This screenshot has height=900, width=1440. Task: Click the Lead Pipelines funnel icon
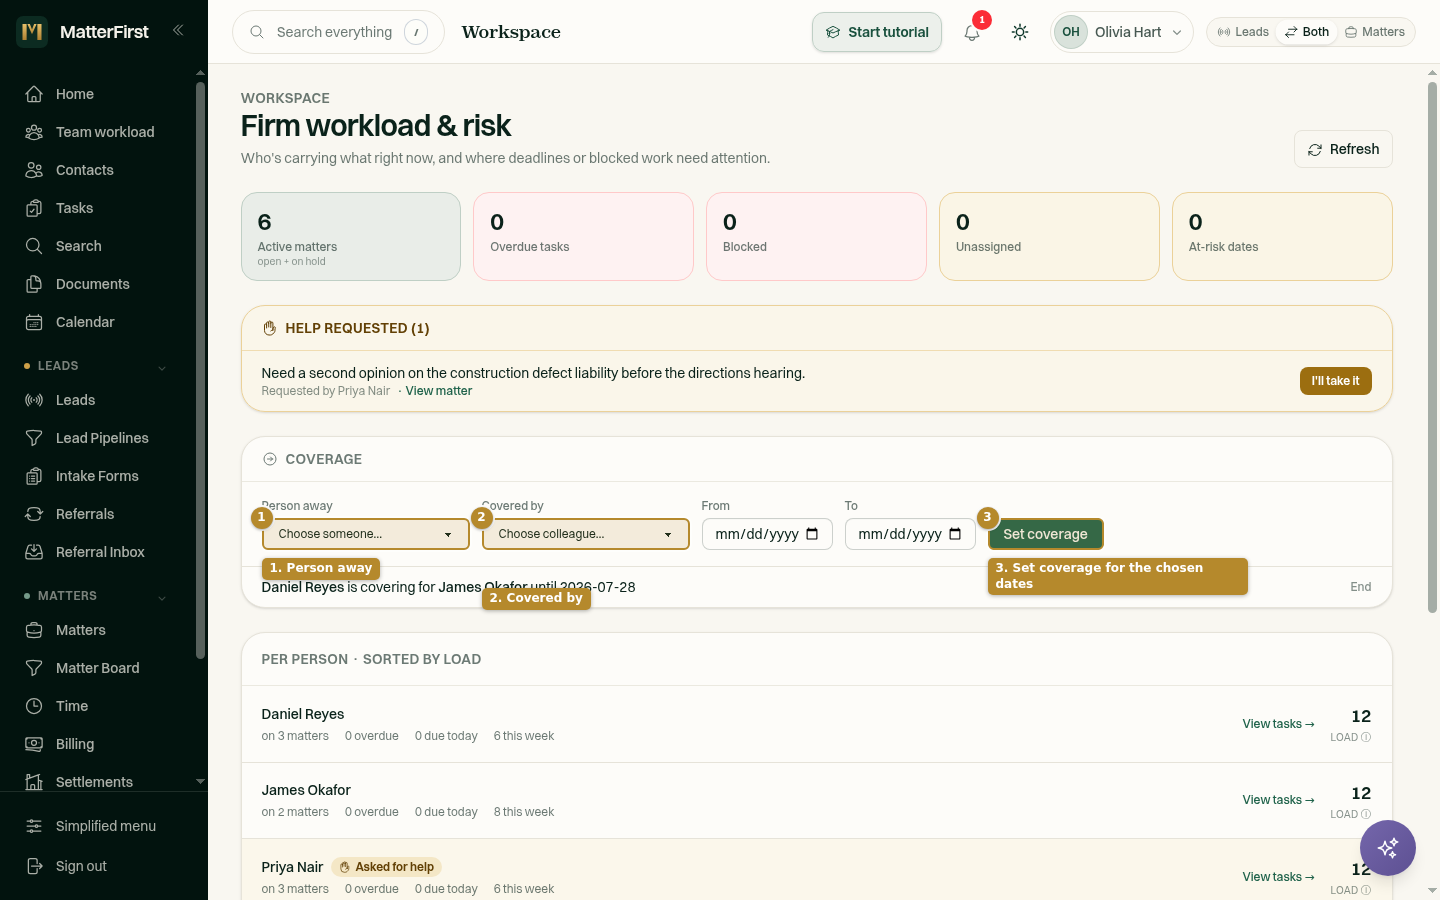point(34,438)
